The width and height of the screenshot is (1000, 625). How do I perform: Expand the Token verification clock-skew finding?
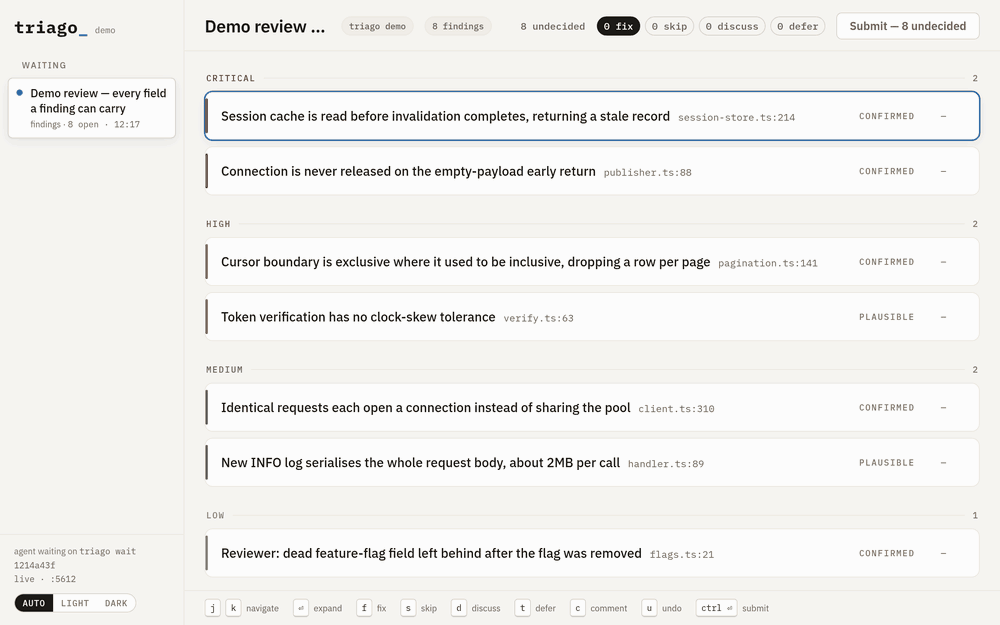(x=592, y=316)
